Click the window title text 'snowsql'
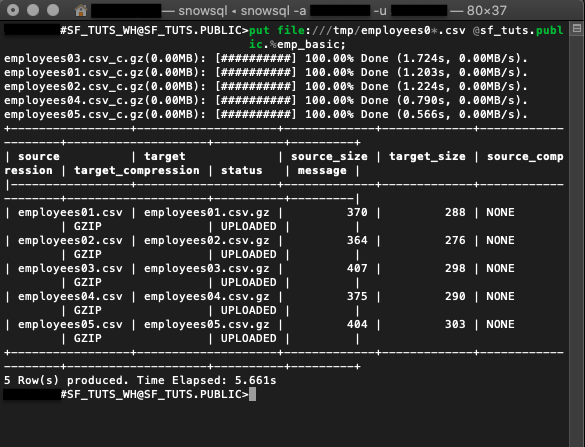The image size is (585, 447). pyautogui.click(x=203, y=10)
